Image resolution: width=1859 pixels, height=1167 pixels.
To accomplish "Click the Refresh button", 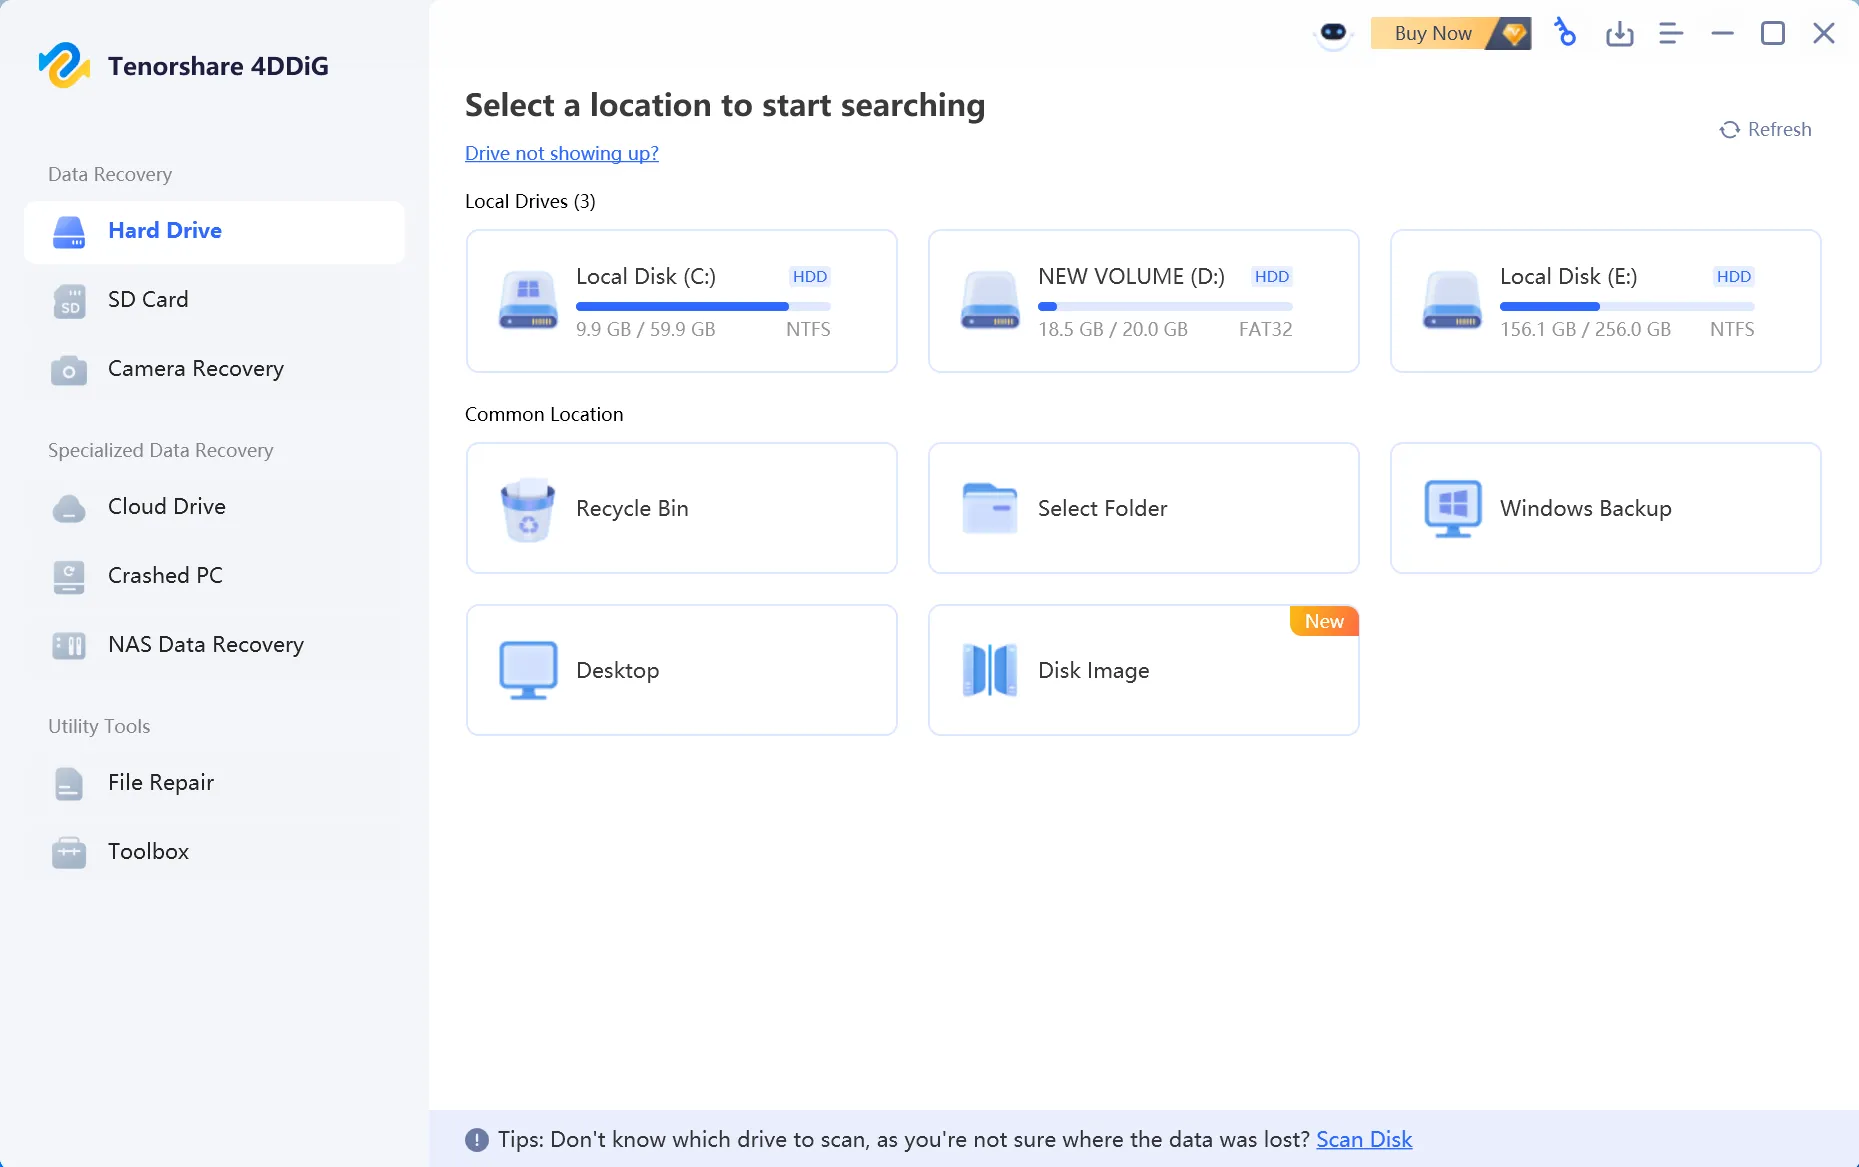I will coord(1765,129).
